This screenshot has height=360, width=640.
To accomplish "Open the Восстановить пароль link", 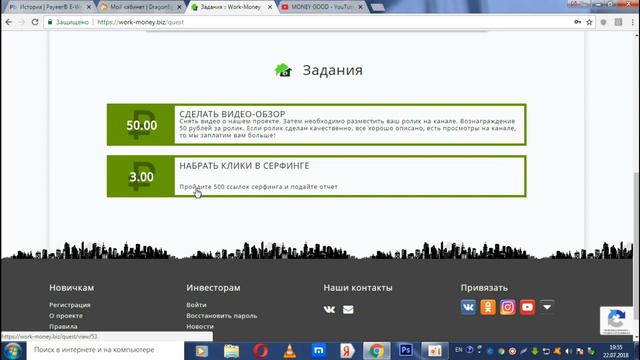I will [x=222, y=316].
